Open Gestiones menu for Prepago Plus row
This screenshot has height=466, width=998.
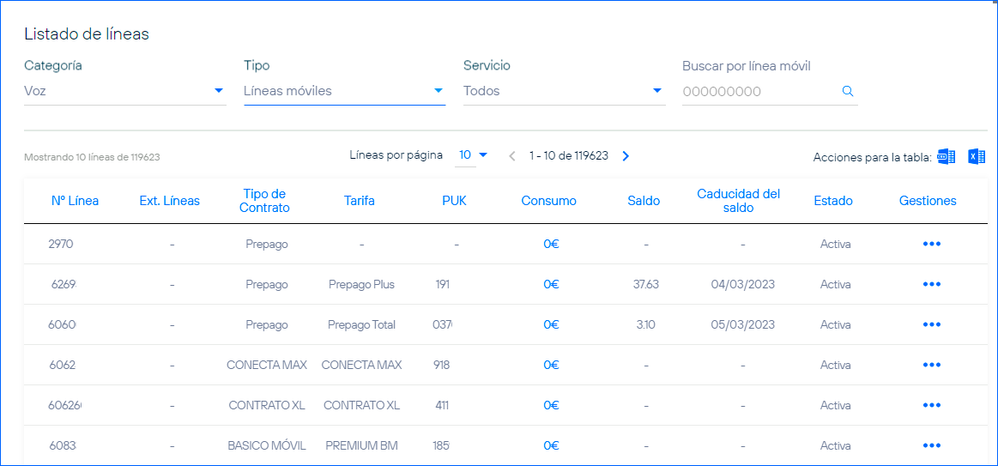click(x=931, y=285)
